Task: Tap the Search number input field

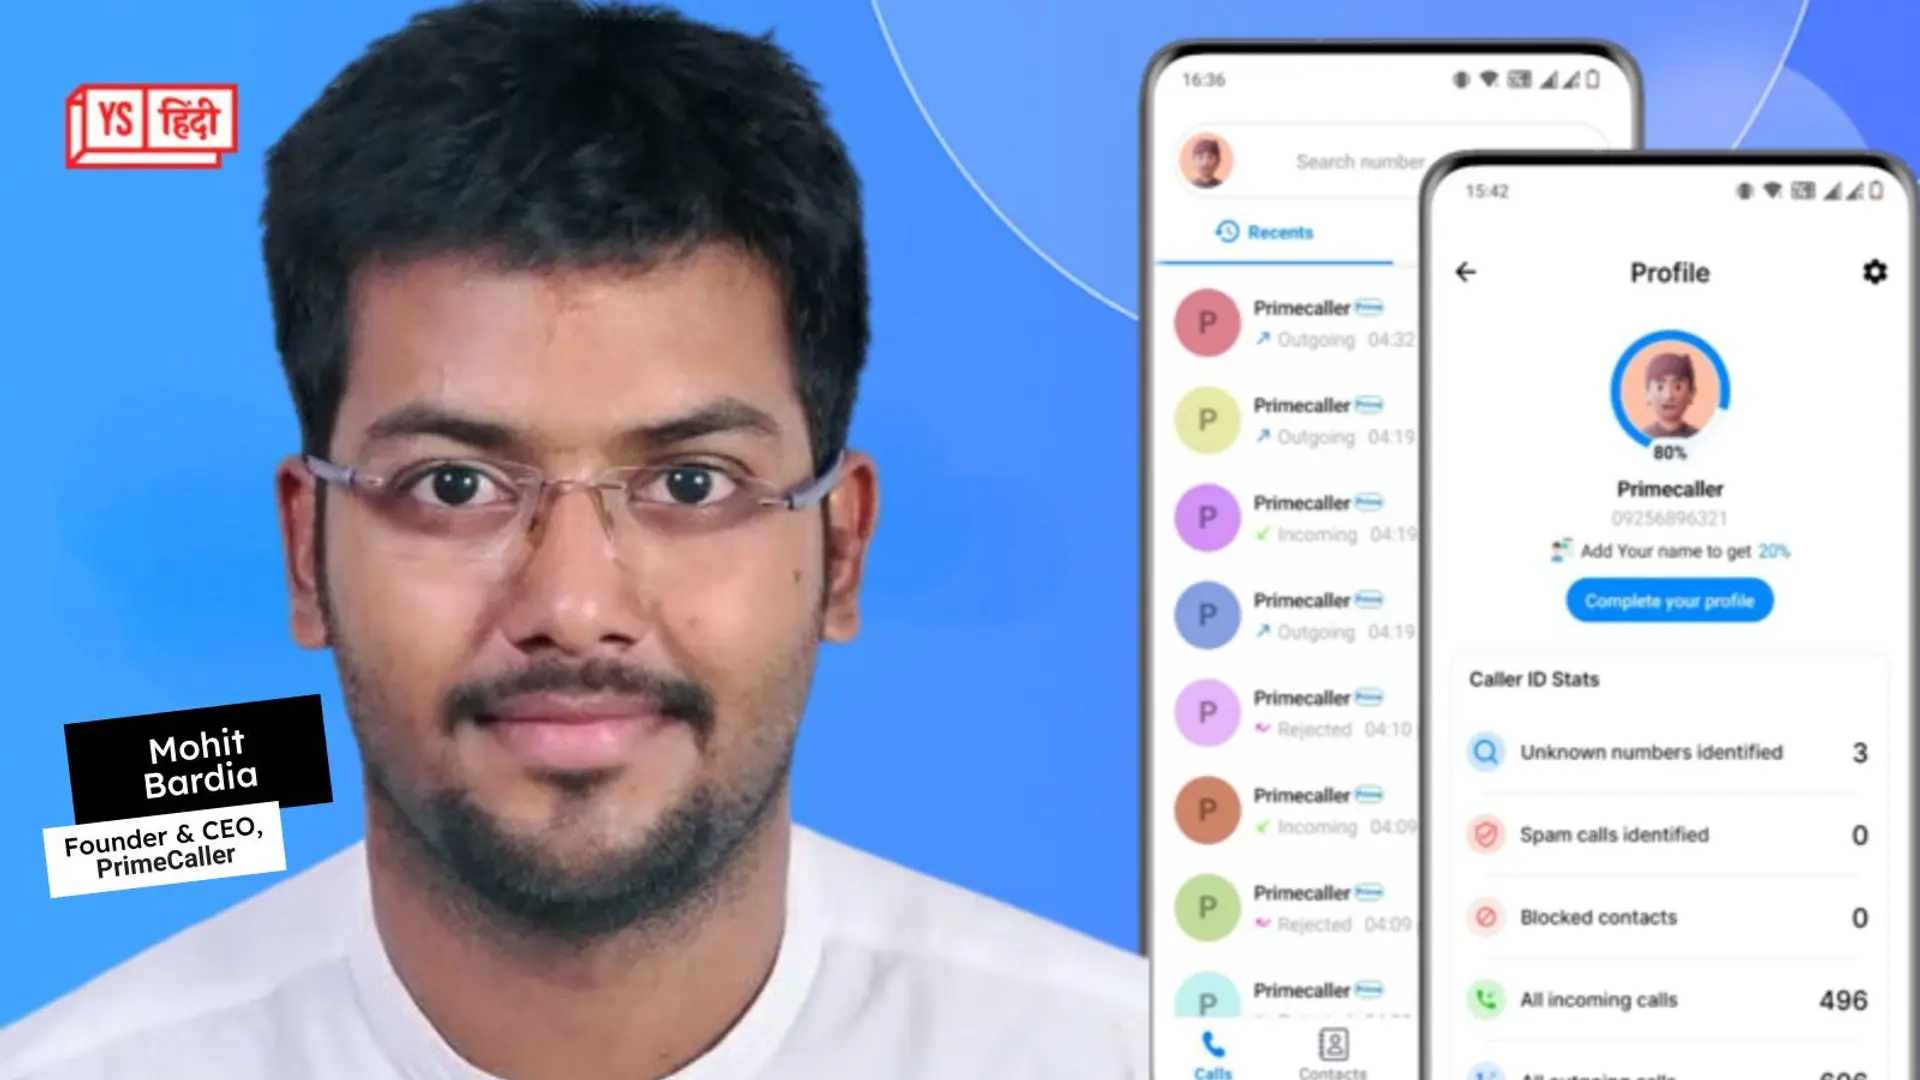Action: (x=1358, y=162)
